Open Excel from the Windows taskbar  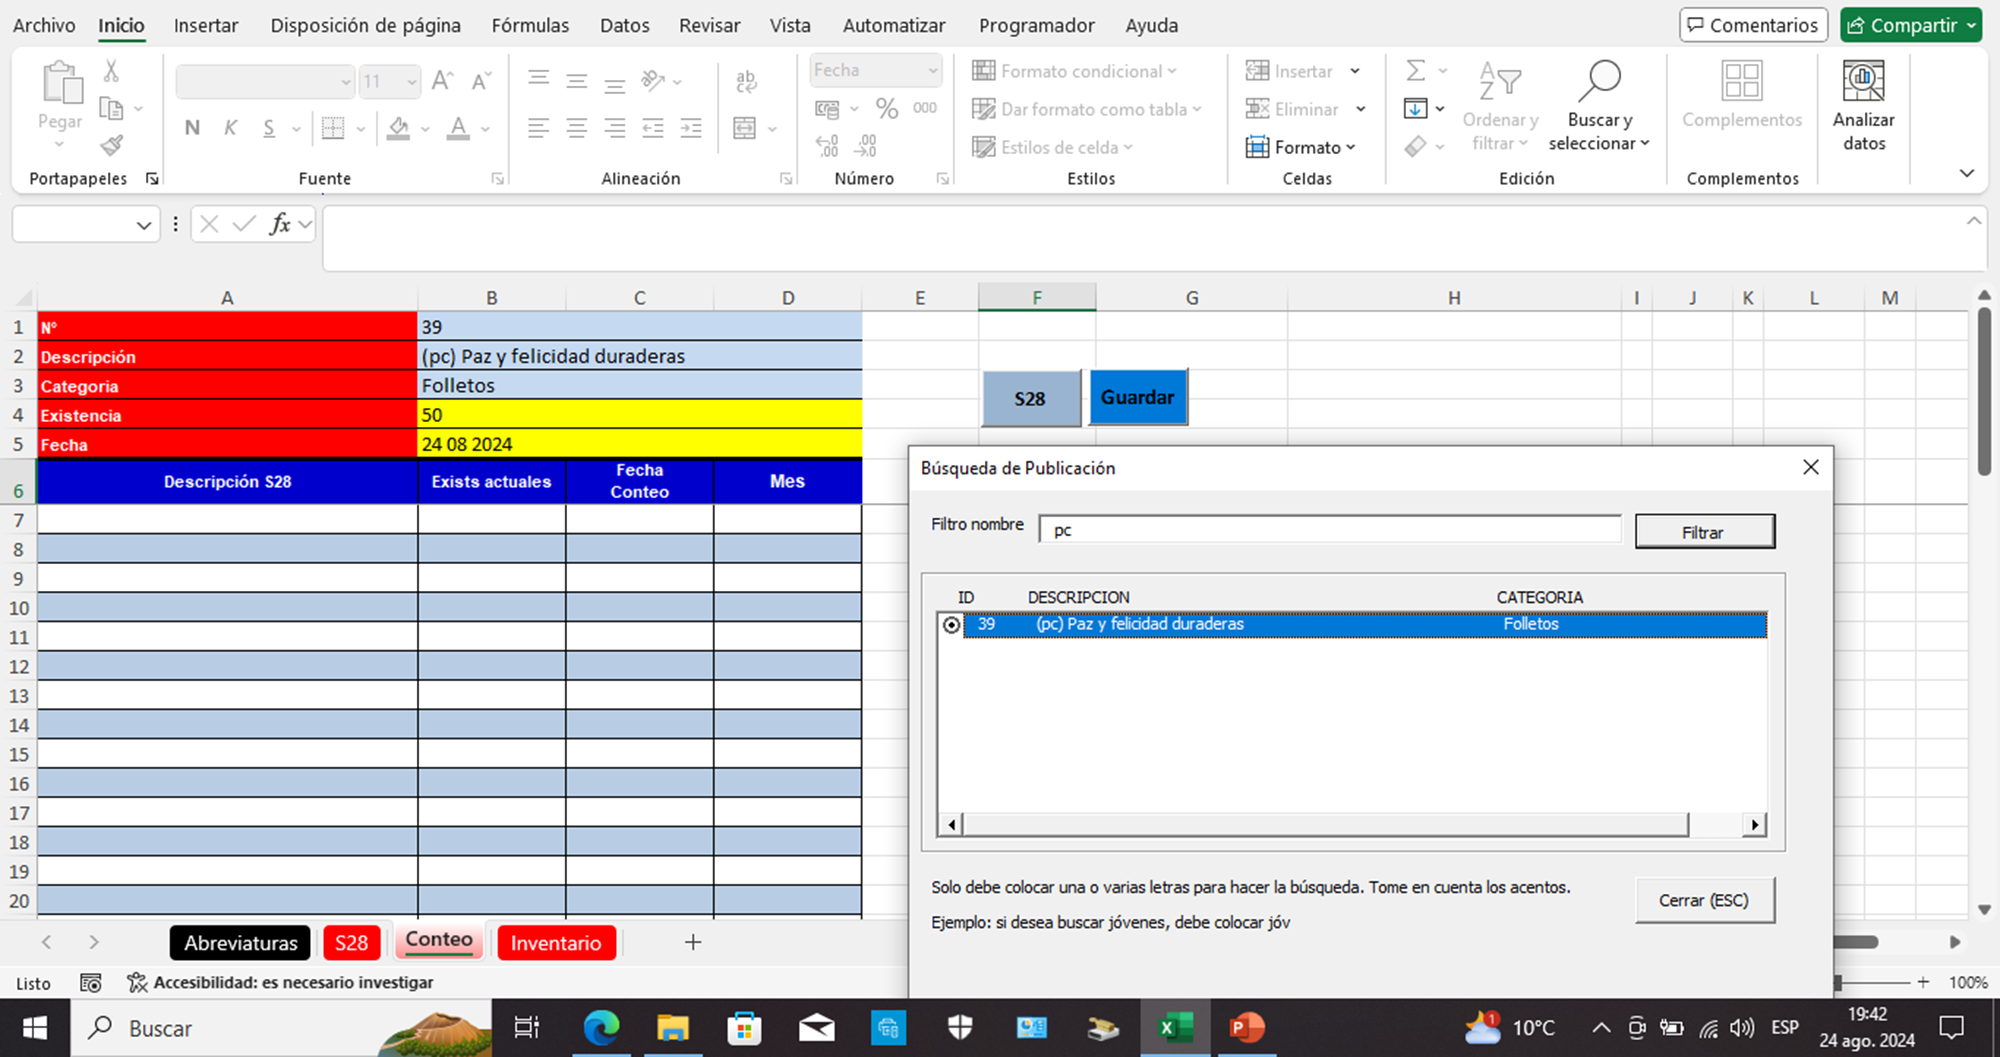click(1175, 1028)
